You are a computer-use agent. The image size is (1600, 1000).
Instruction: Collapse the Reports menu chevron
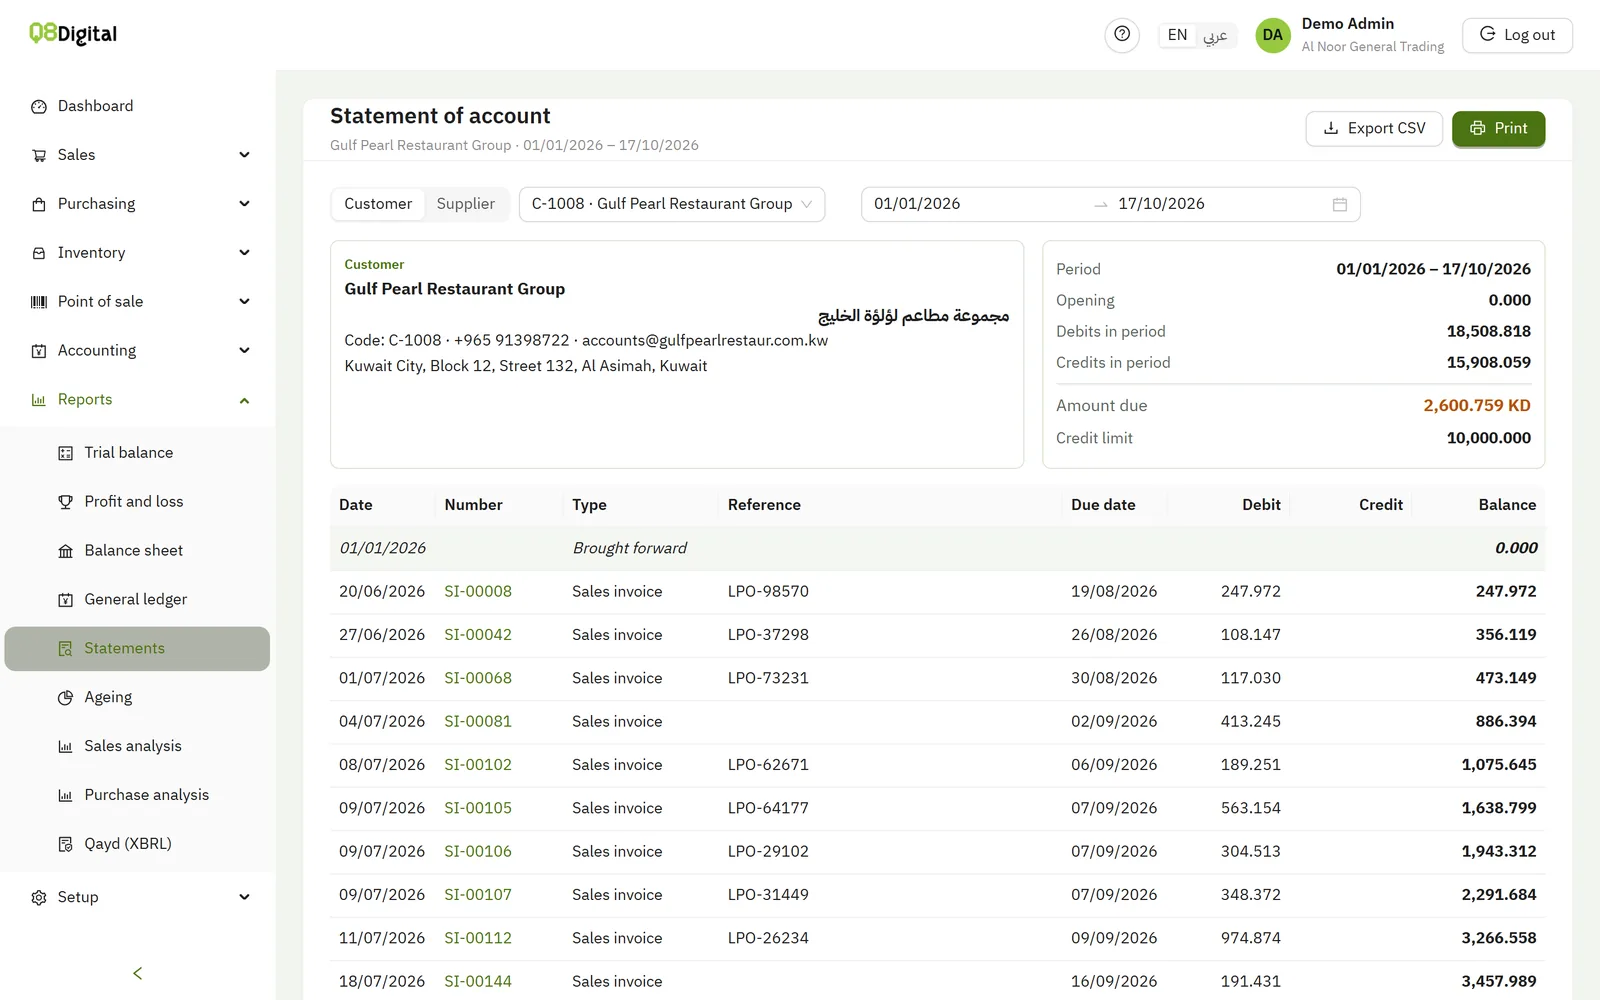[245, 400]
